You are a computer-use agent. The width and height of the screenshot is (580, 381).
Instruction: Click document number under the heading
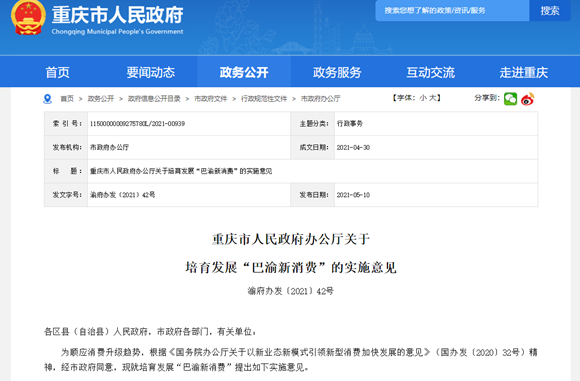tap(291, 291)
